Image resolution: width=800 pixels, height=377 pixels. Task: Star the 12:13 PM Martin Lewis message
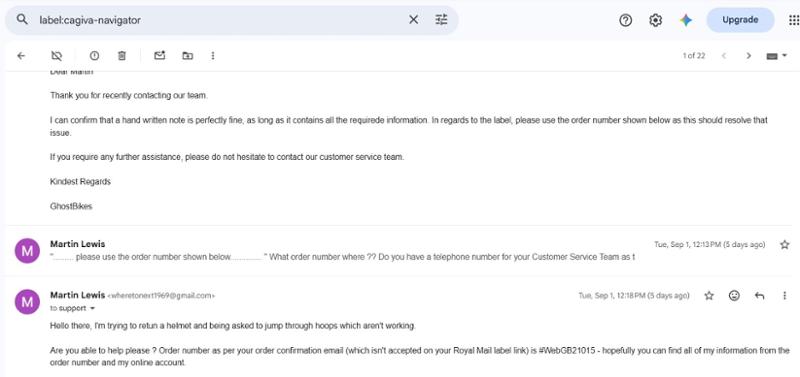click(x=785, y=245)
